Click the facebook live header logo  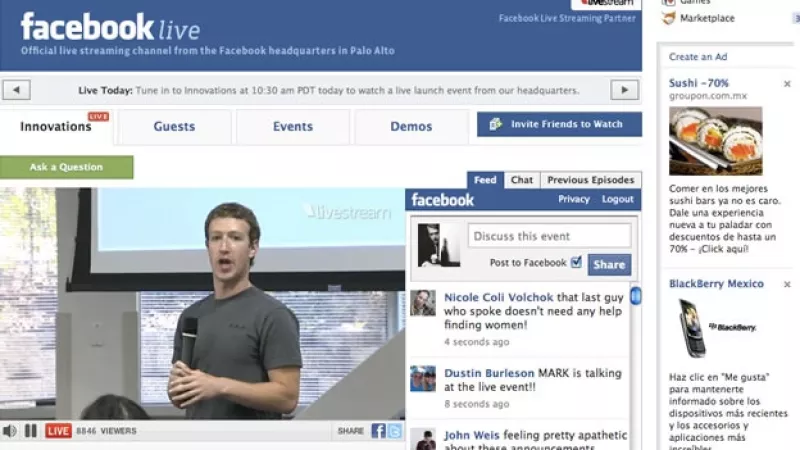[x=110, y=27]
